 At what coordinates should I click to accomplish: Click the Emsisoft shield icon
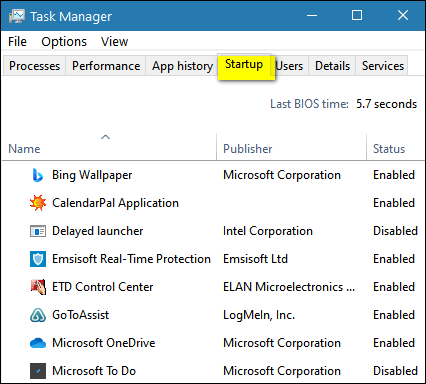38,259
